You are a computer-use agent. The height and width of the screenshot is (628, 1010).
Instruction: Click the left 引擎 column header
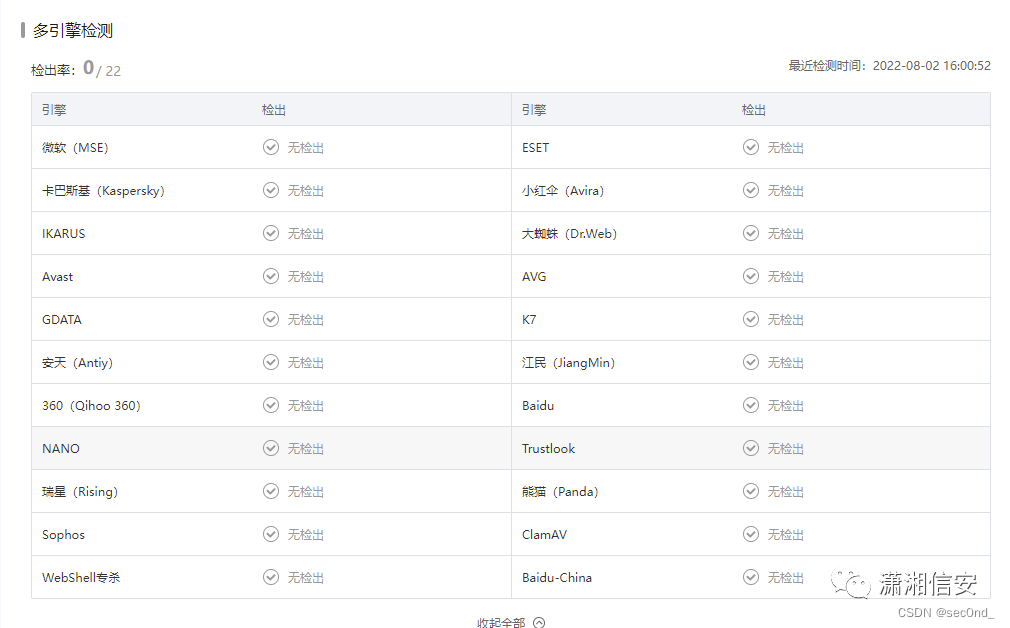tap(54, 109)
